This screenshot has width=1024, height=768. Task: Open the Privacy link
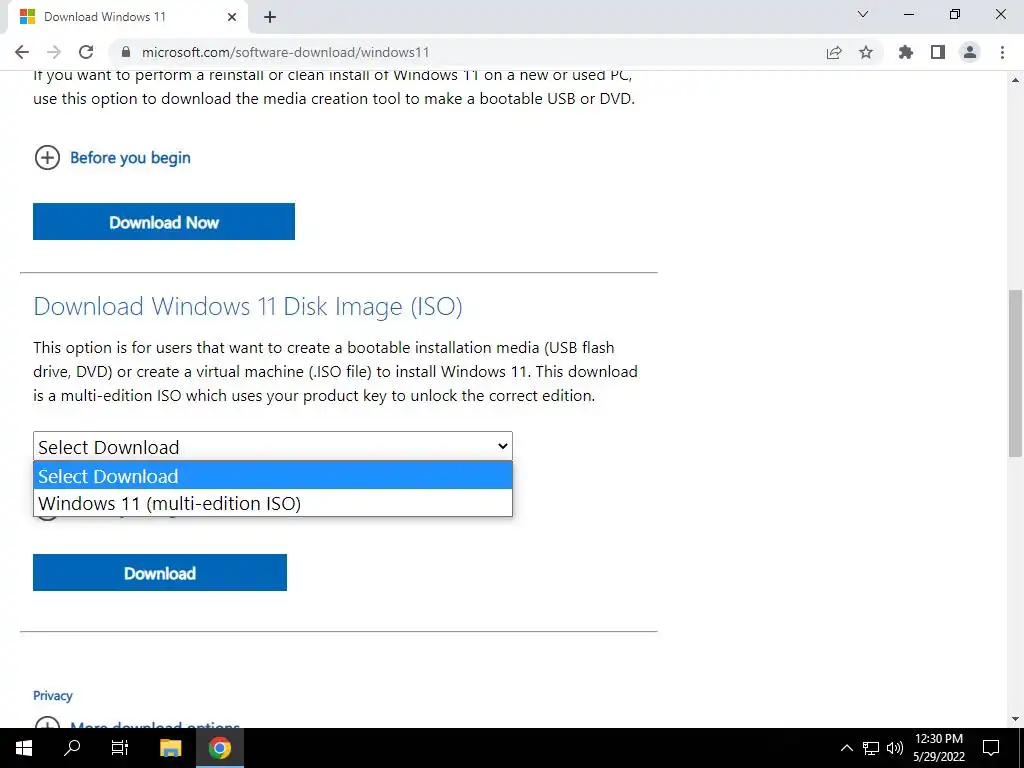53,696
